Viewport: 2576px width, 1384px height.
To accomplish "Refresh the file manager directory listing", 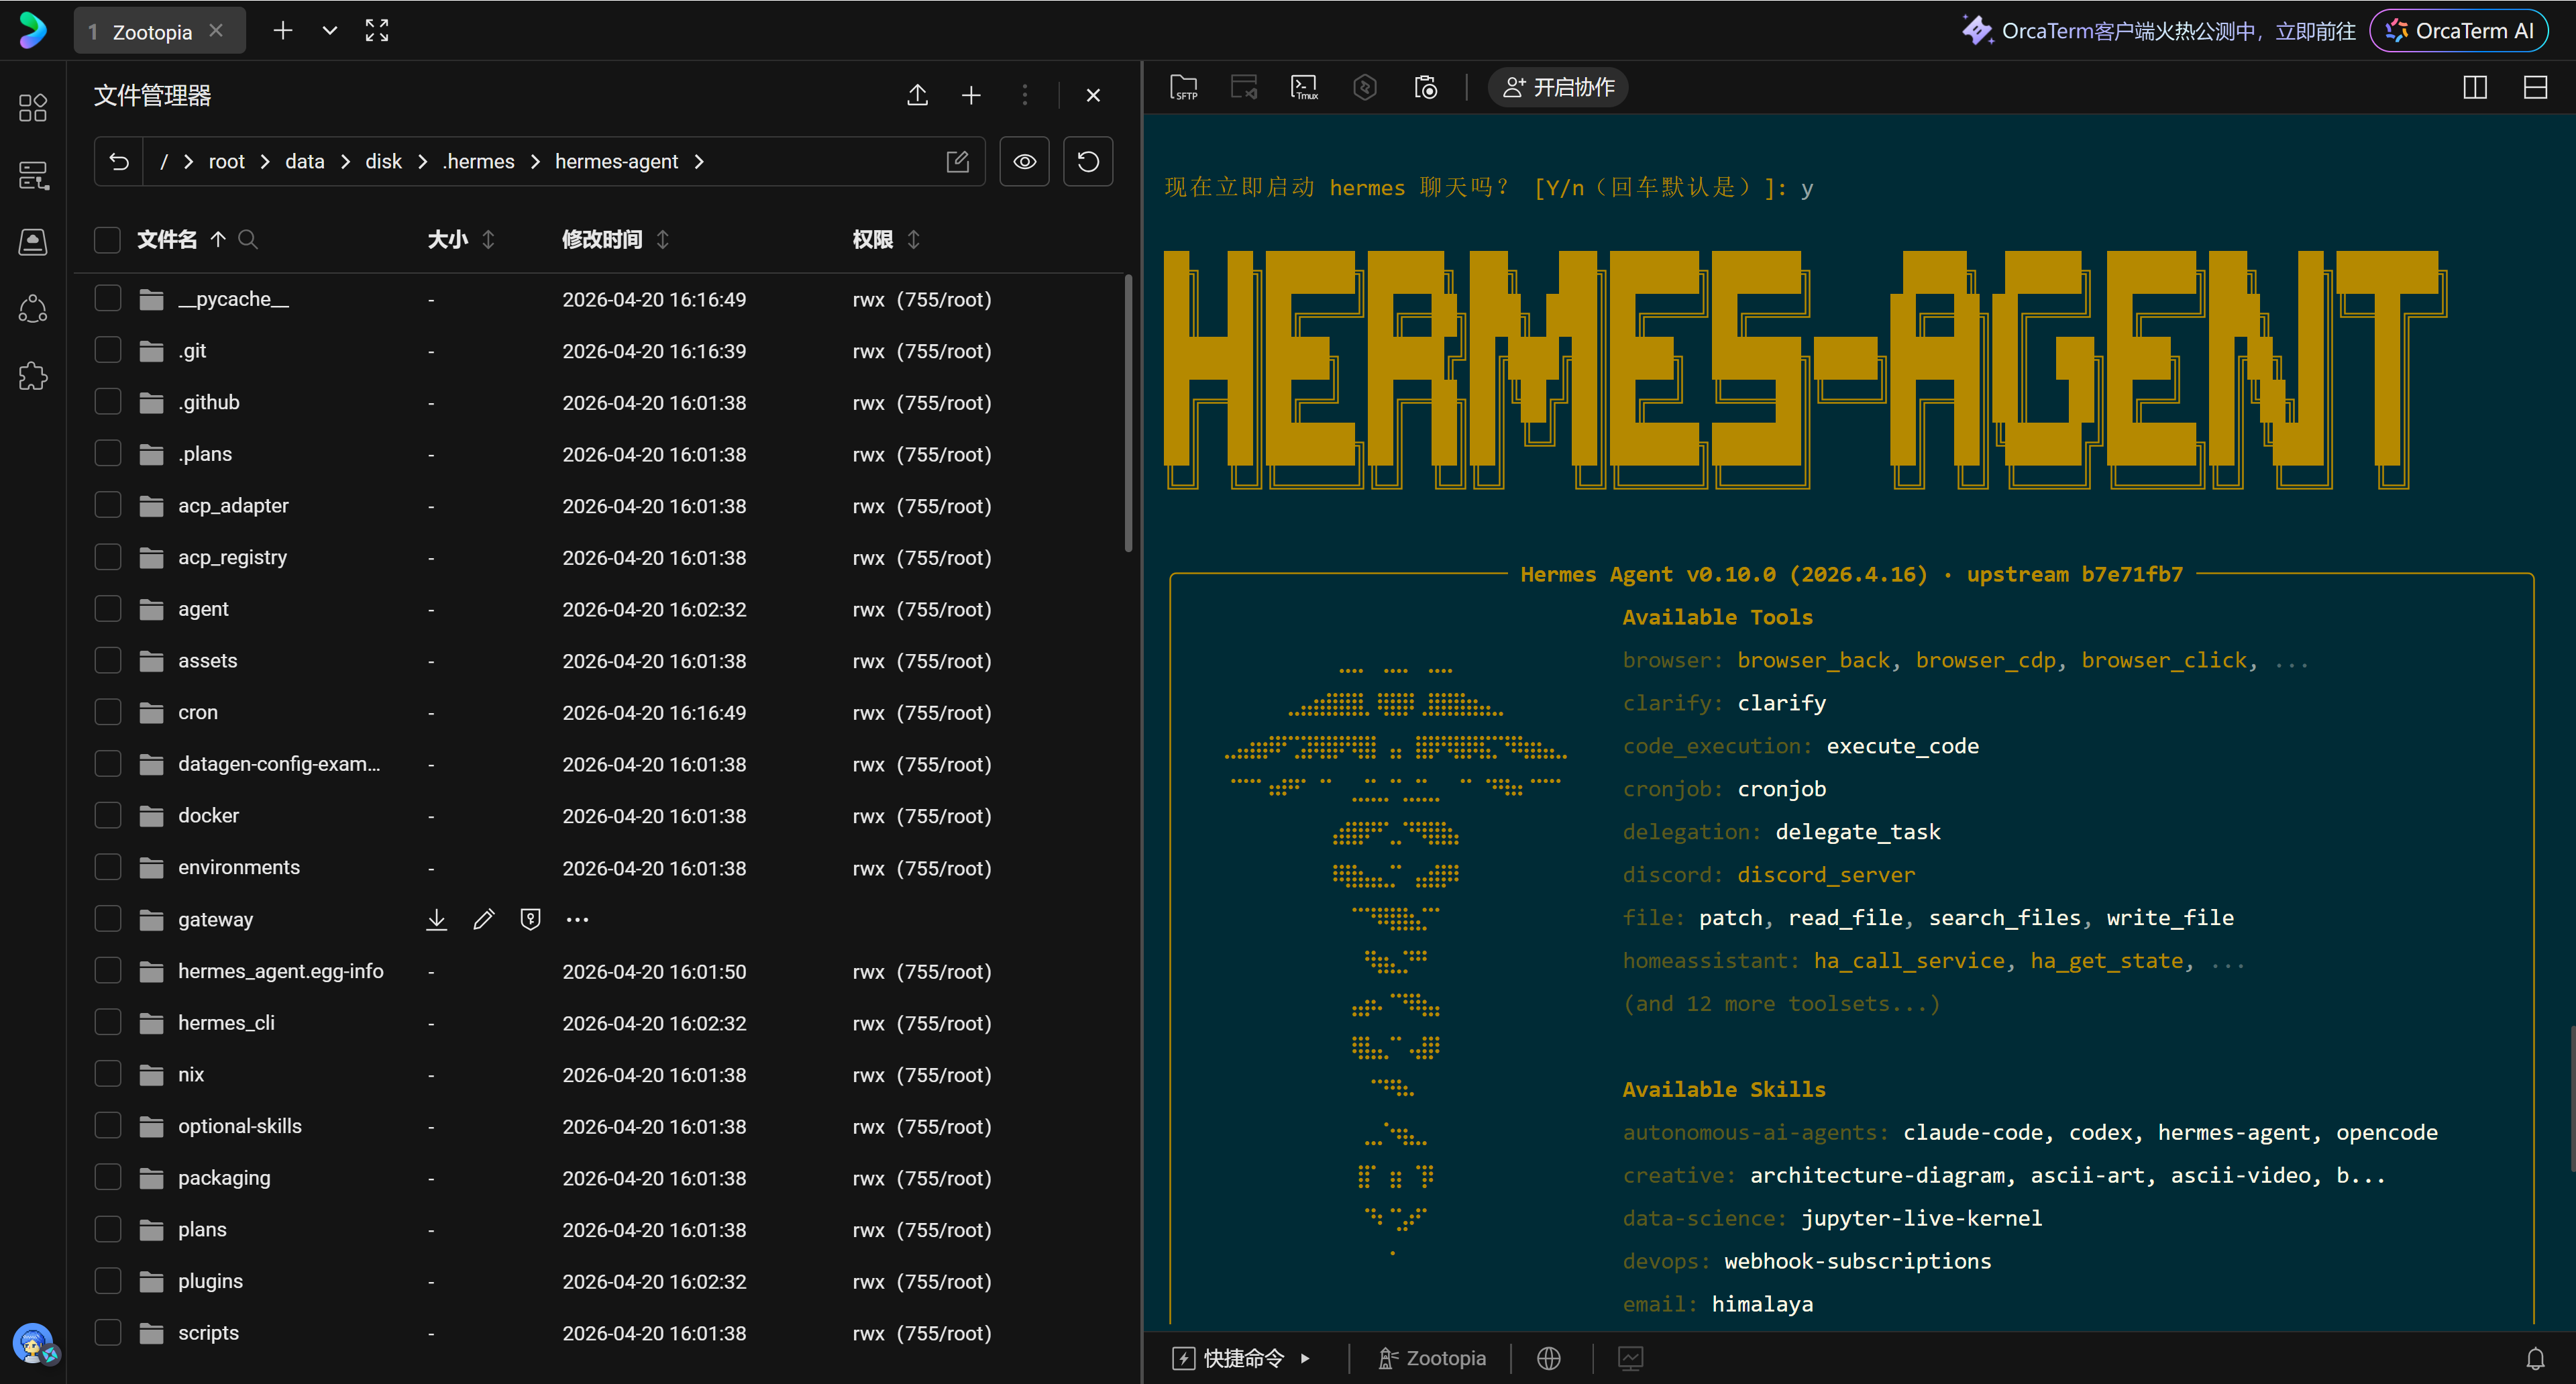I will coord(1088,161).
